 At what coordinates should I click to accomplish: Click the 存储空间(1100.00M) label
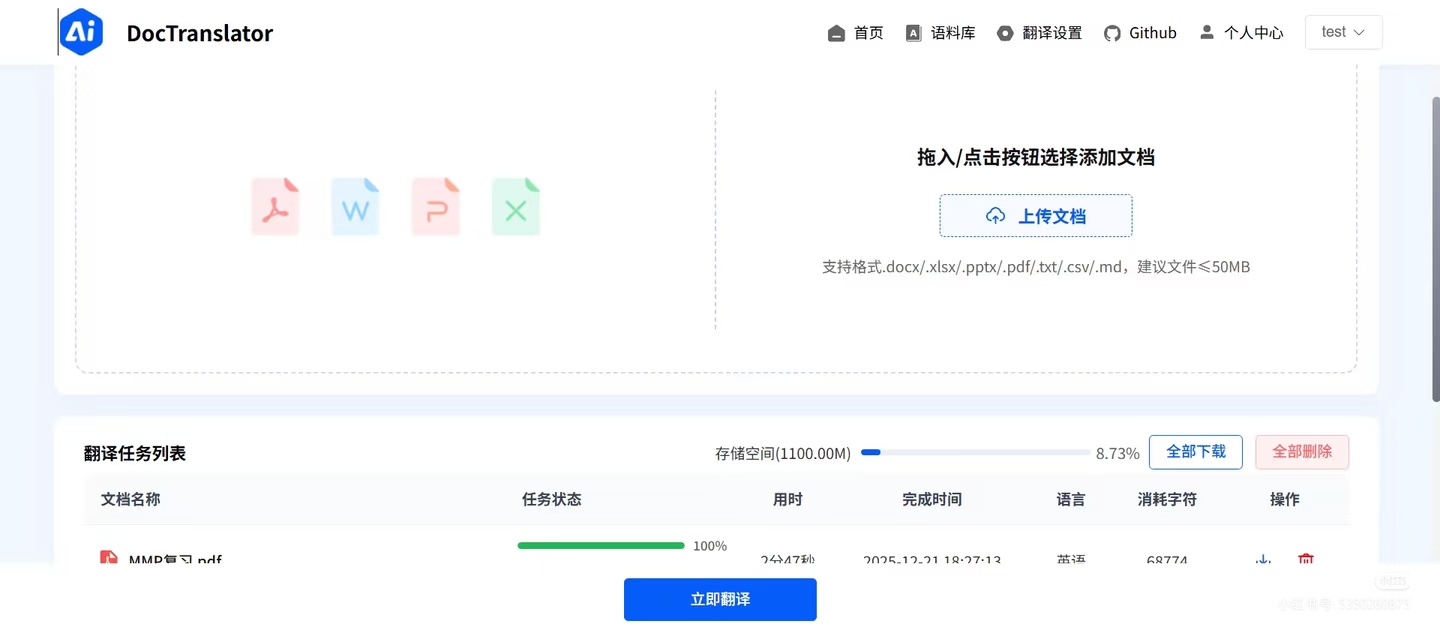pos(783,453)
